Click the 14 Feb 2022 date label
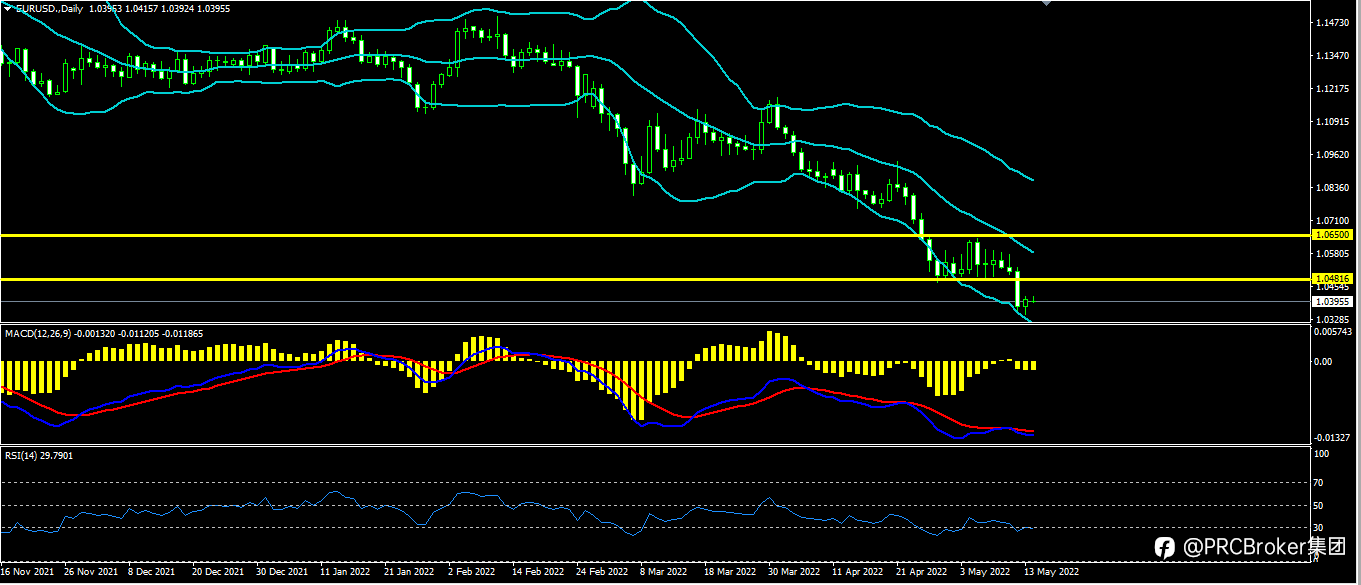This screenshot has width=1361, height=585. coord(537,572)
